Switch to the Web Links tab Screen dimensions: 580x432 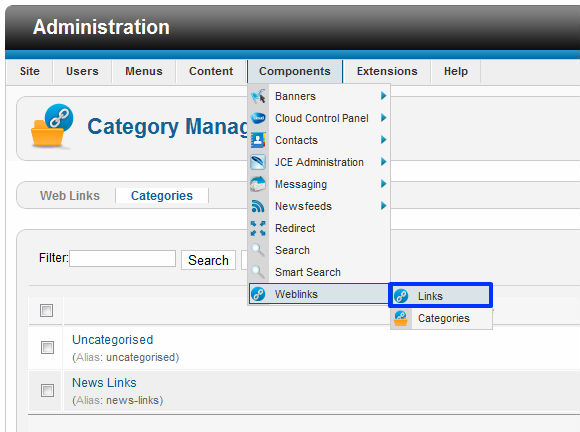[70, 195]
